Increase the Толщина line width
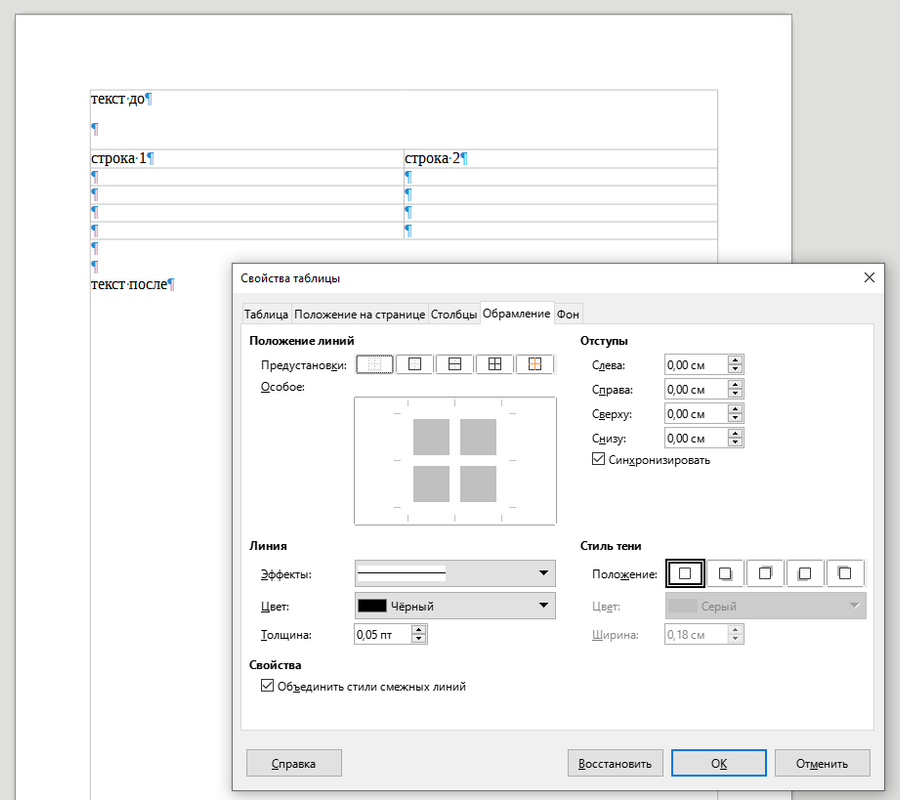Screen dimensions: 900x800 pos(418,630)
